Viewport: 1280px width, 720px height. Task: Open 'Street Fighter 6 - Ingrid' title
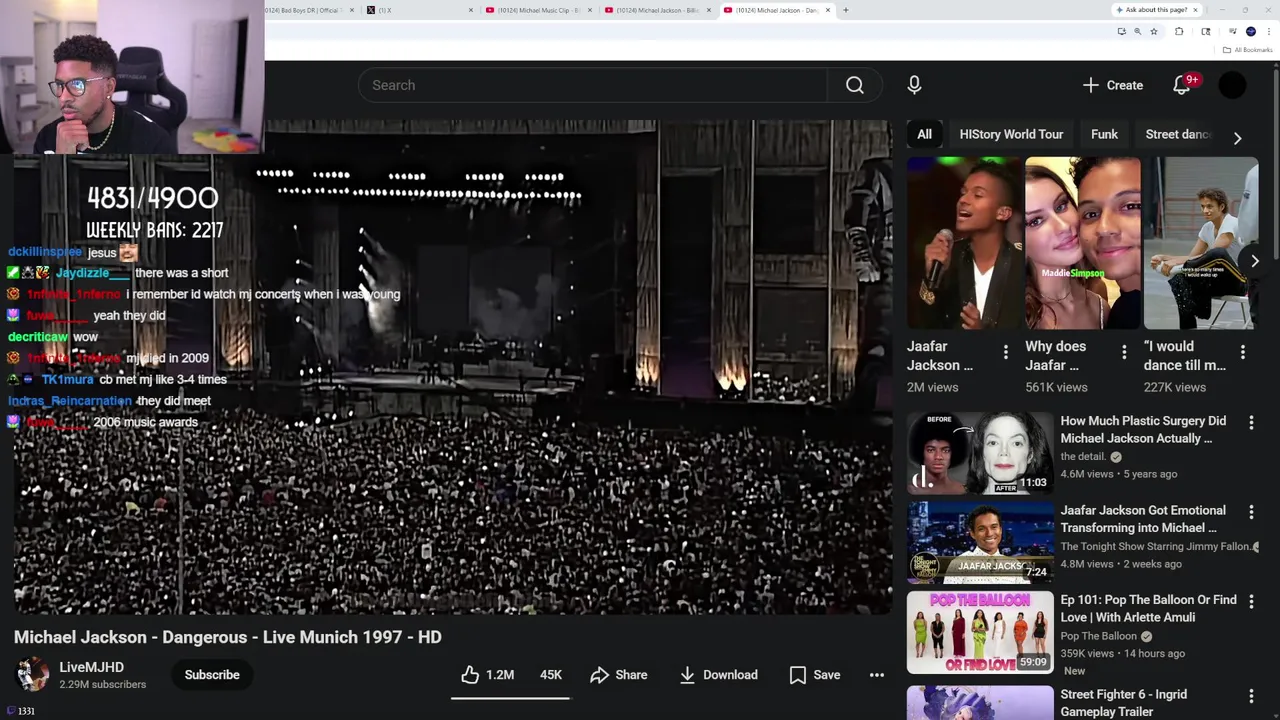(x=1125, y=703)
